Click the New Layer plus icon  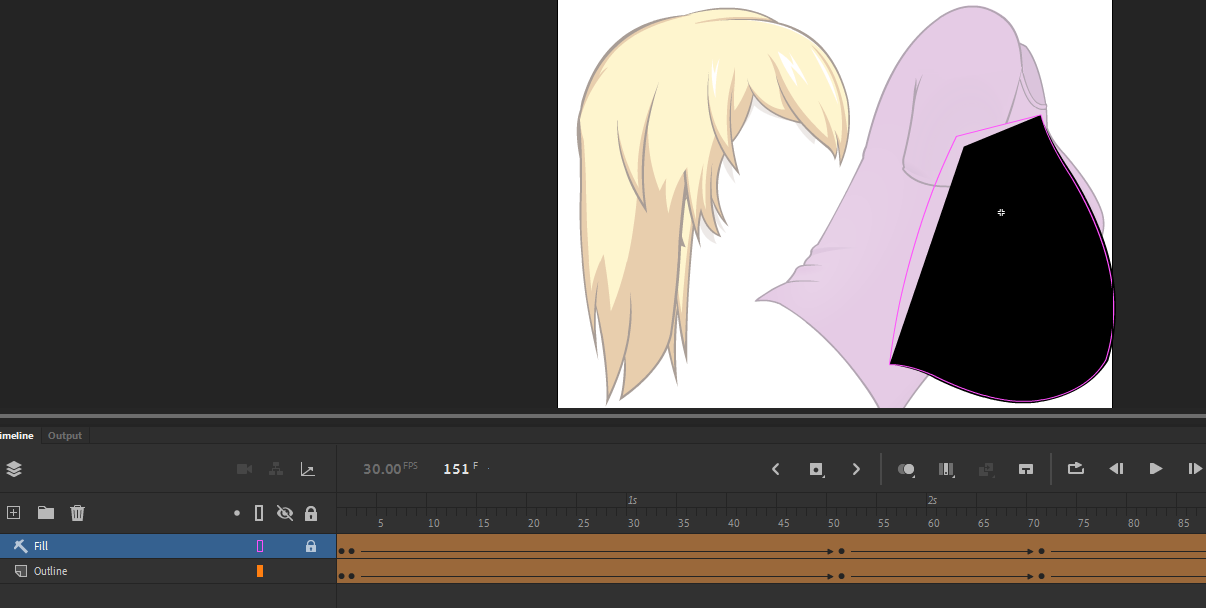click(x=14, y=513)
